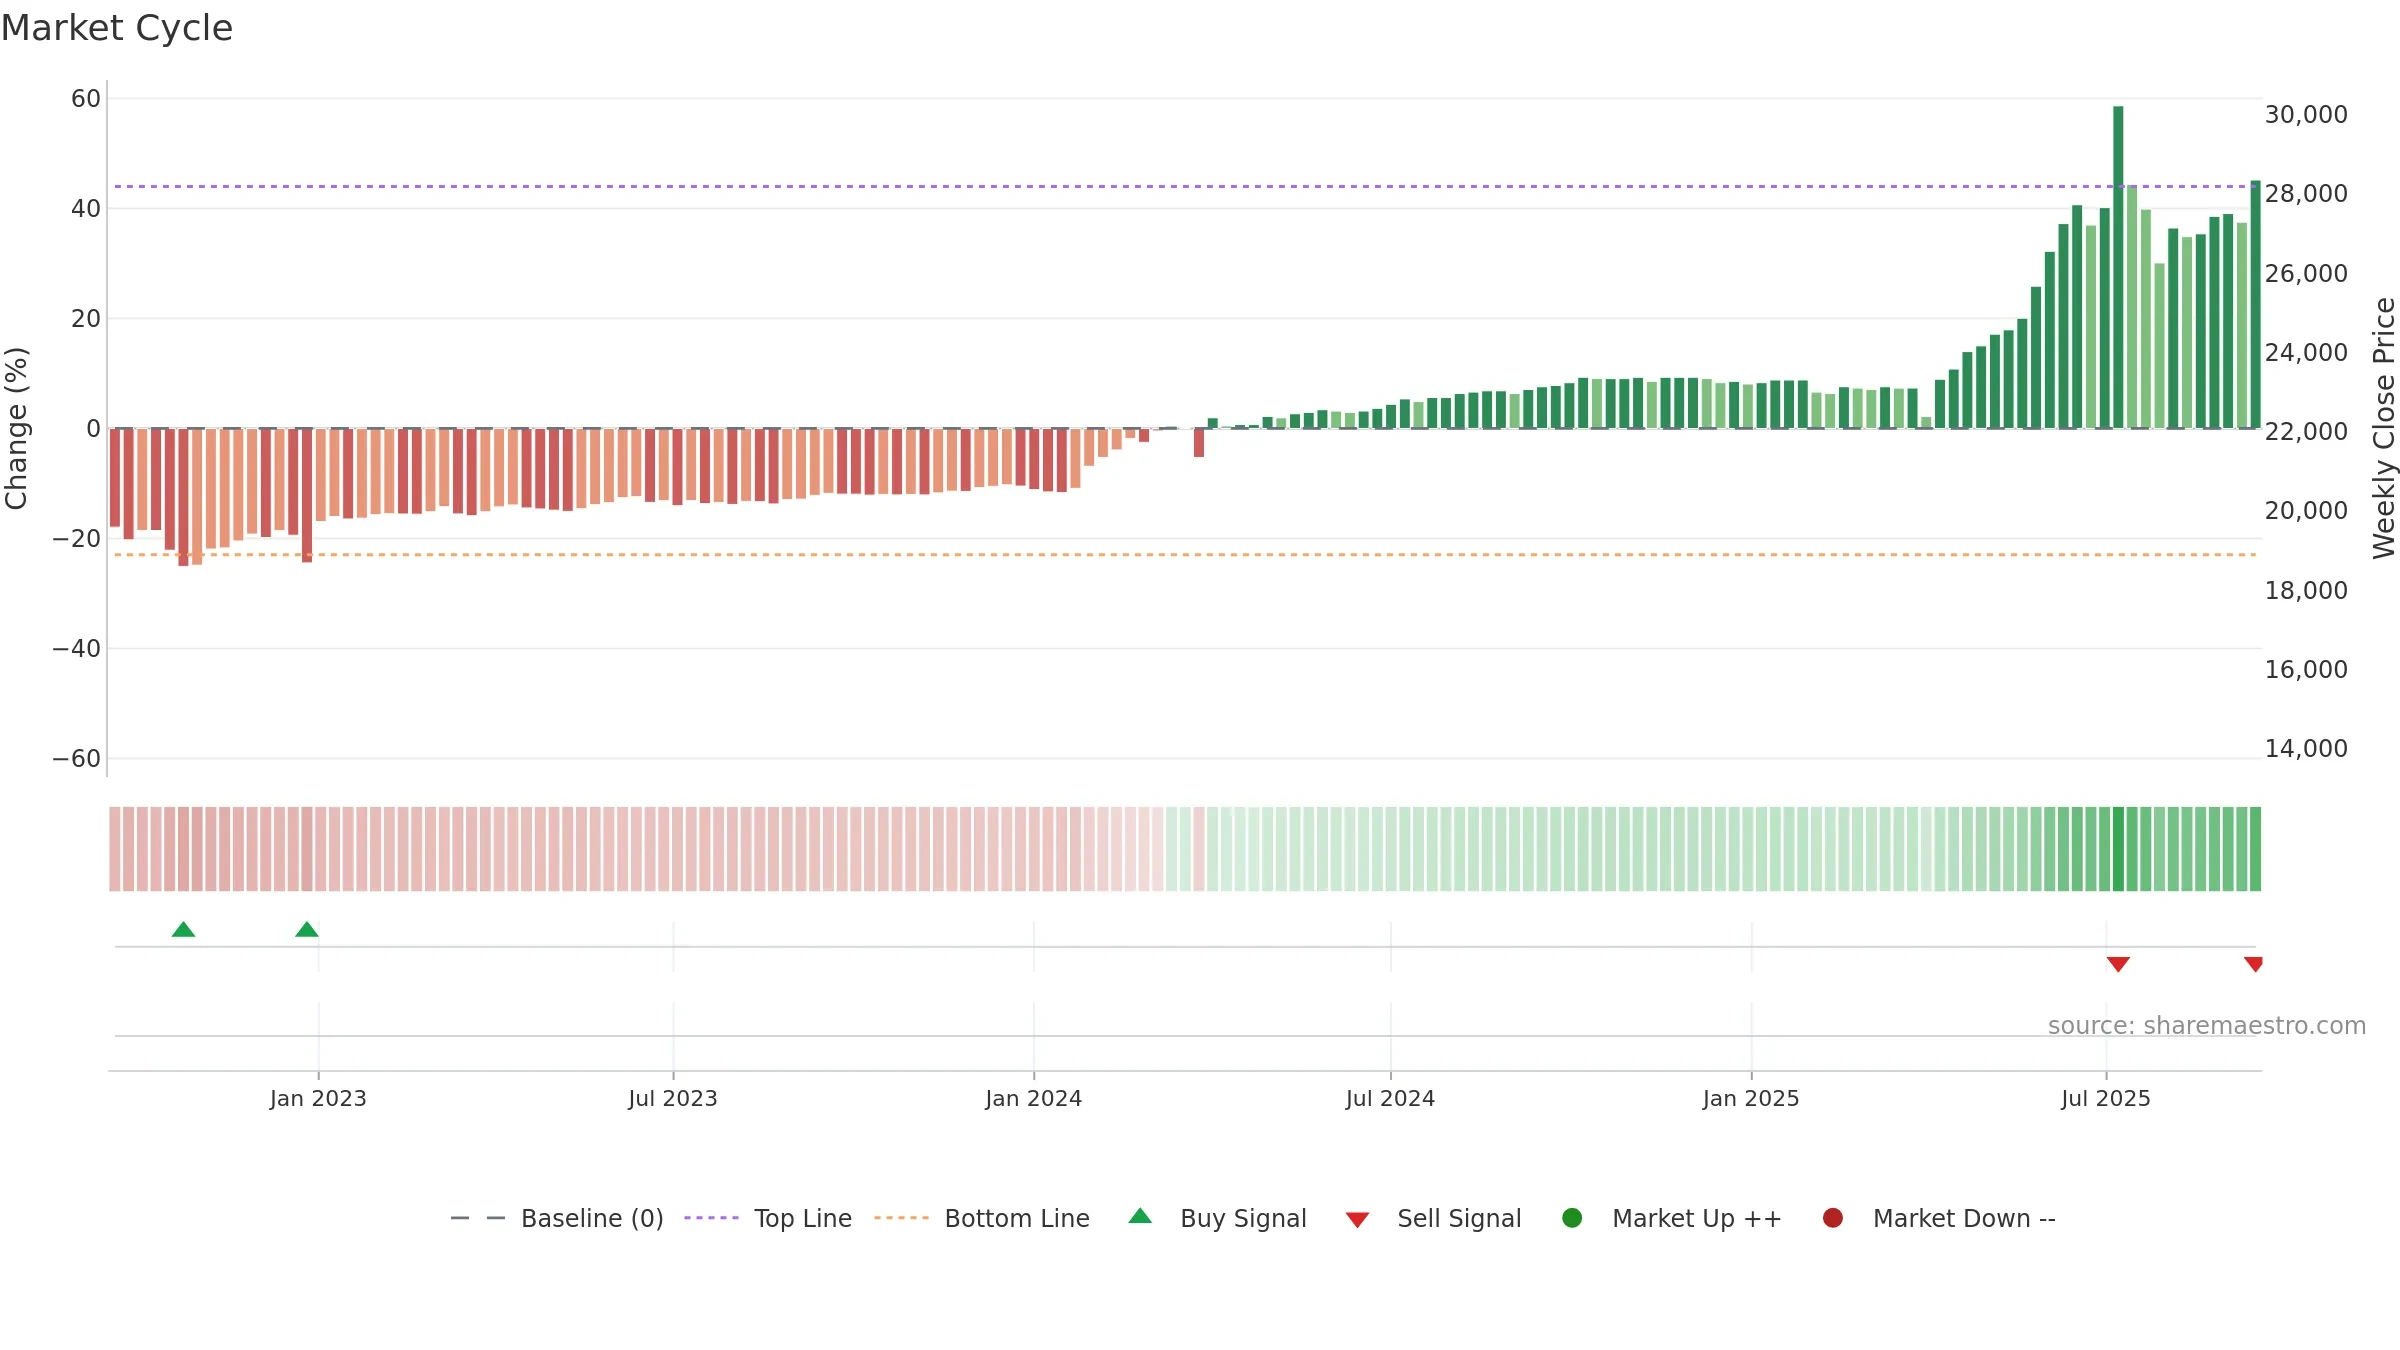Click the Jan 2024 axis label
The image size is (2400, 1350).
click(1034, 1099)
